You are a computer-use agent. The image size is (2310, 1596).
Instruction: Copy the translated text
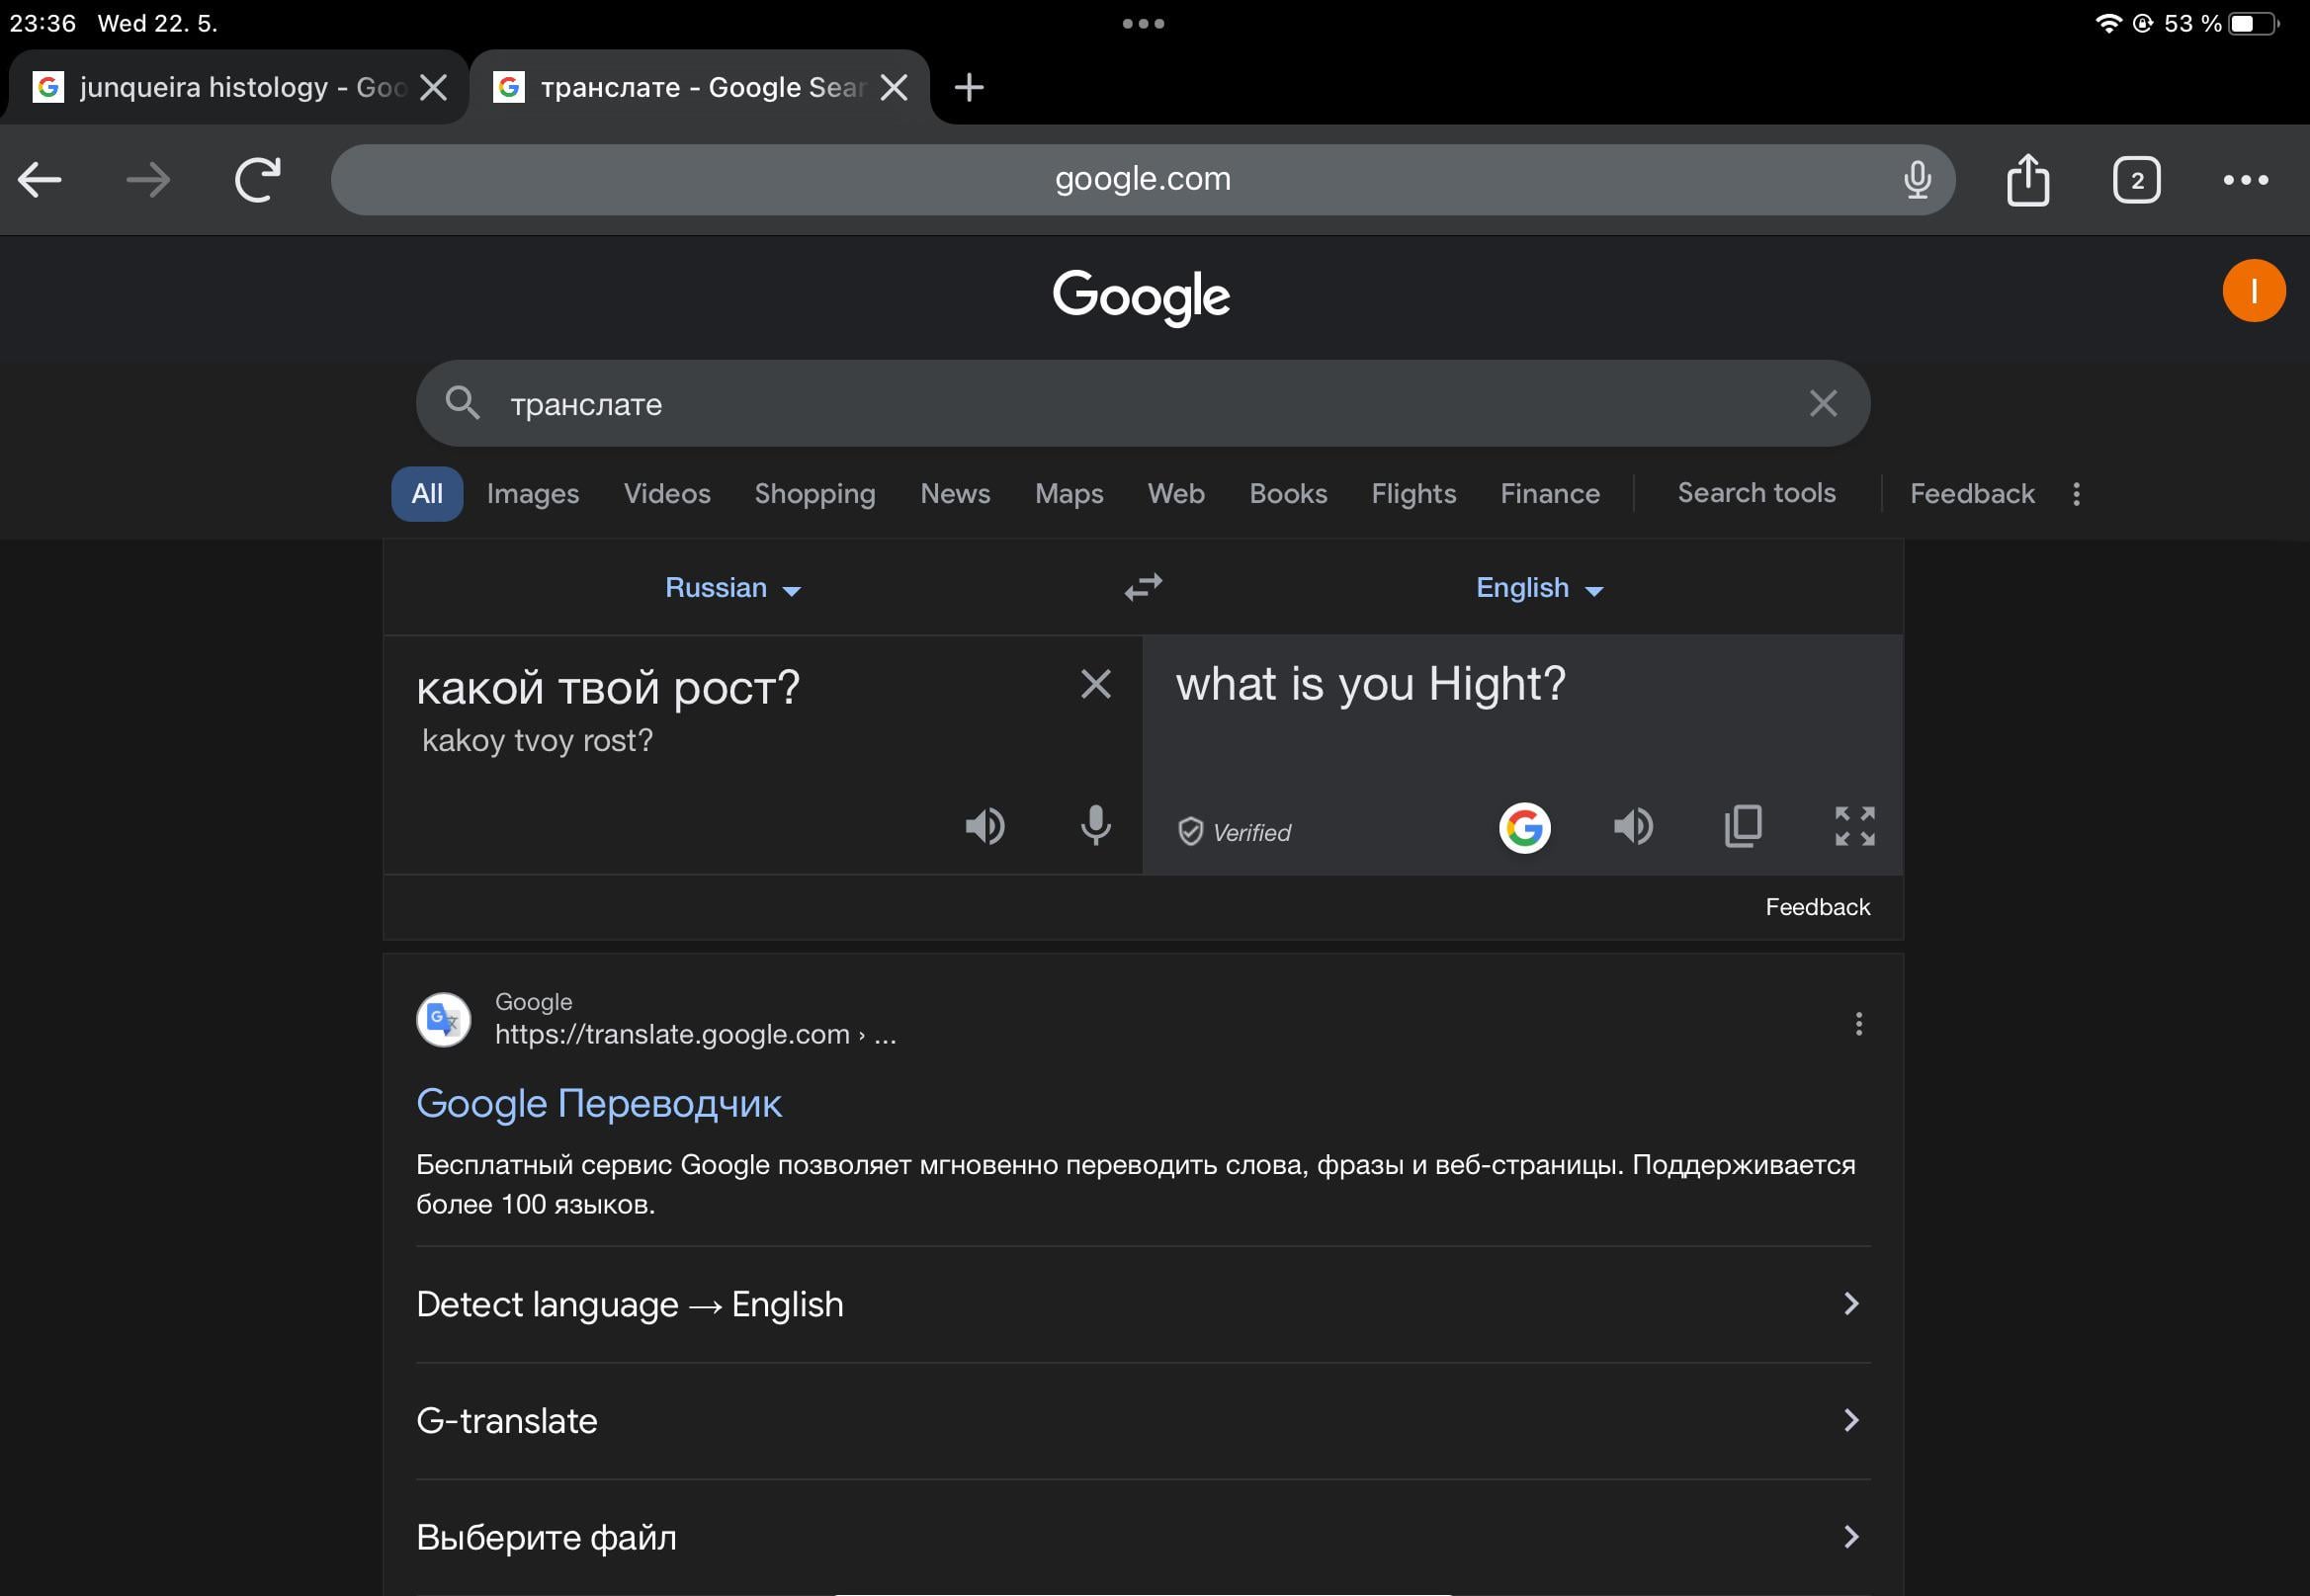pos(1743,826)
